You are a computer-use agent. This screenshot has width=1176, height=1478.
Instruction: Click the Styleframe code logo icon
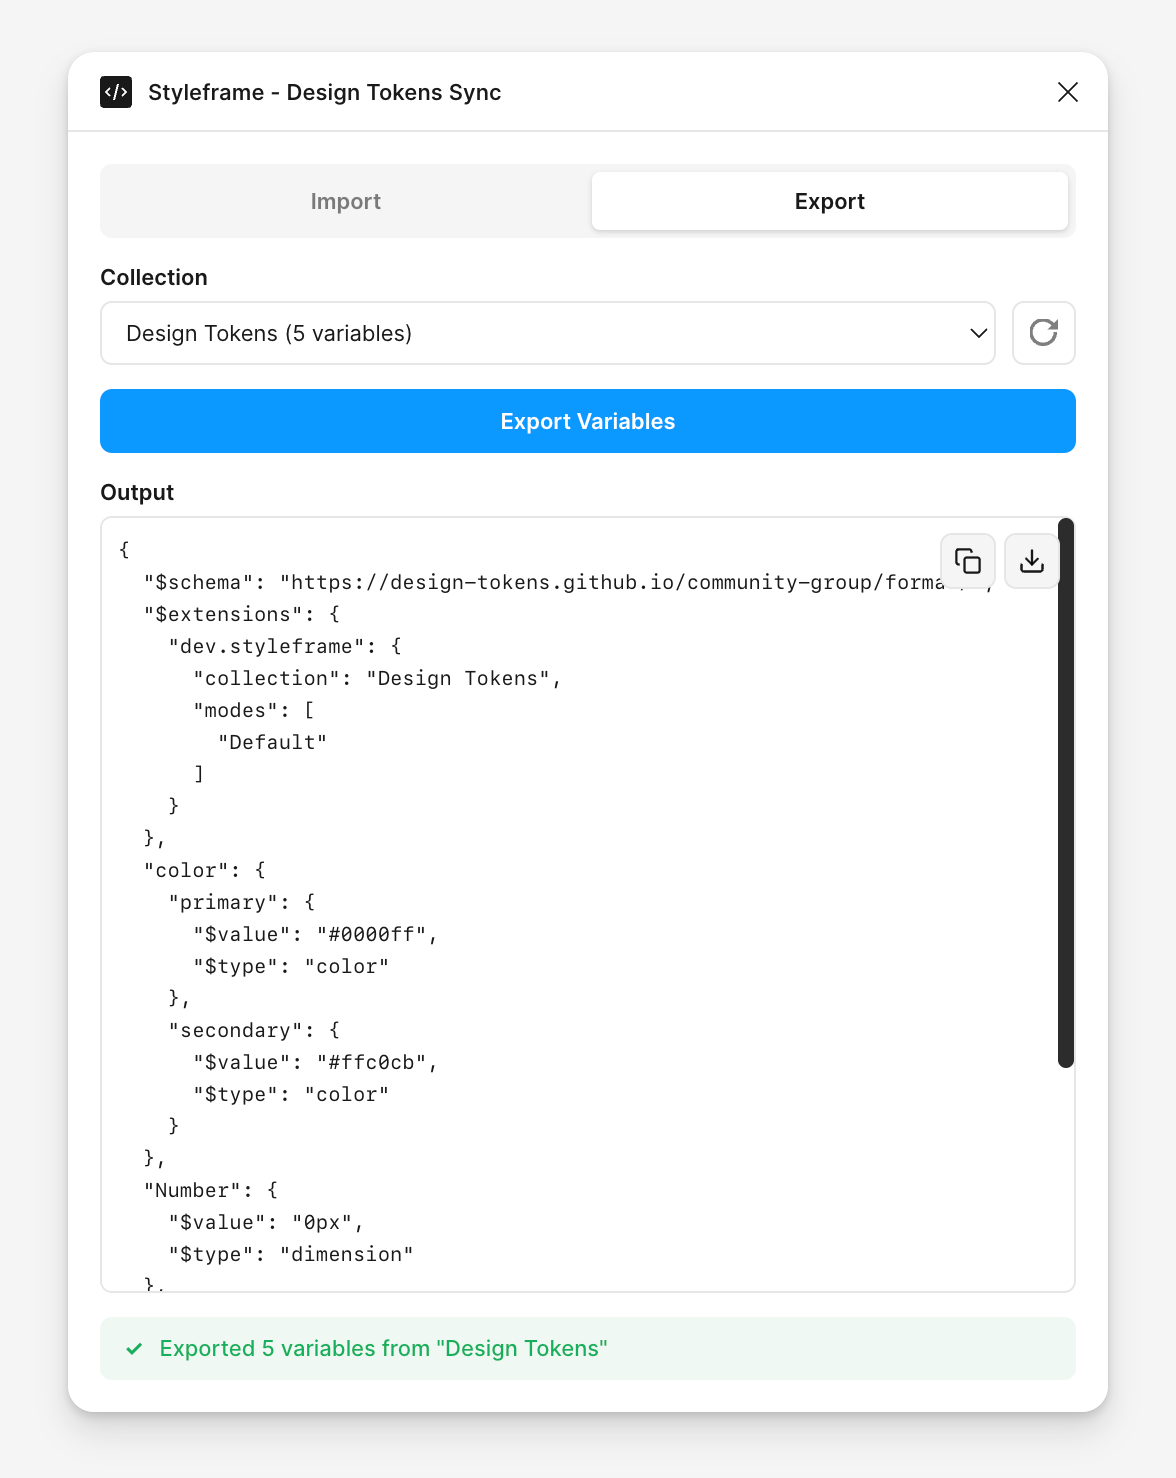pos(115,92)
